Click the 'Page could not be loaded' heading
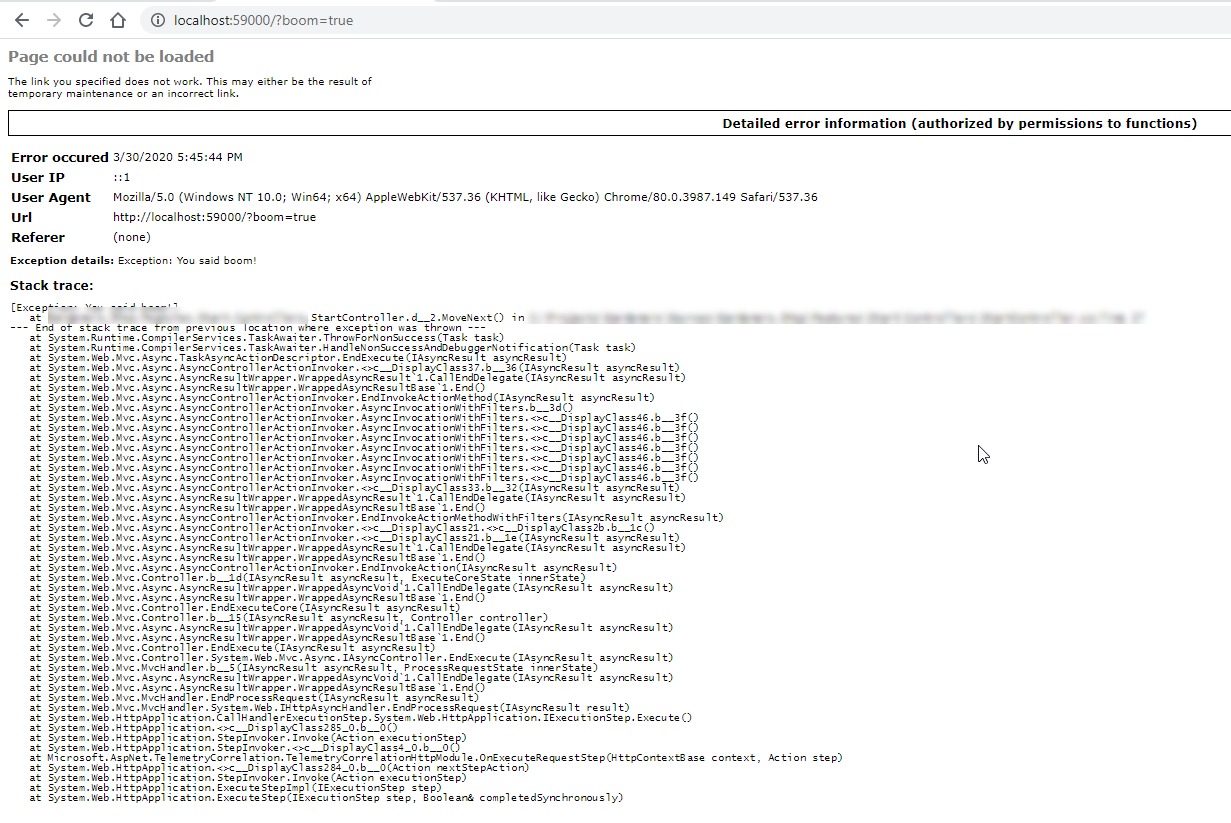The width and height of the screenshot is (1231, 823). (111, 57)
